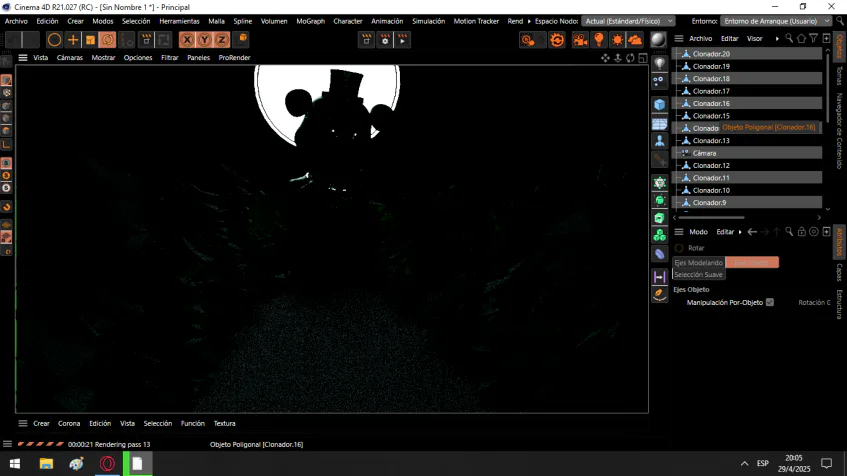Viewport: 847px width, 476px height.
Task: Click viewport pan move arrows icon
Action: point(605,58)
